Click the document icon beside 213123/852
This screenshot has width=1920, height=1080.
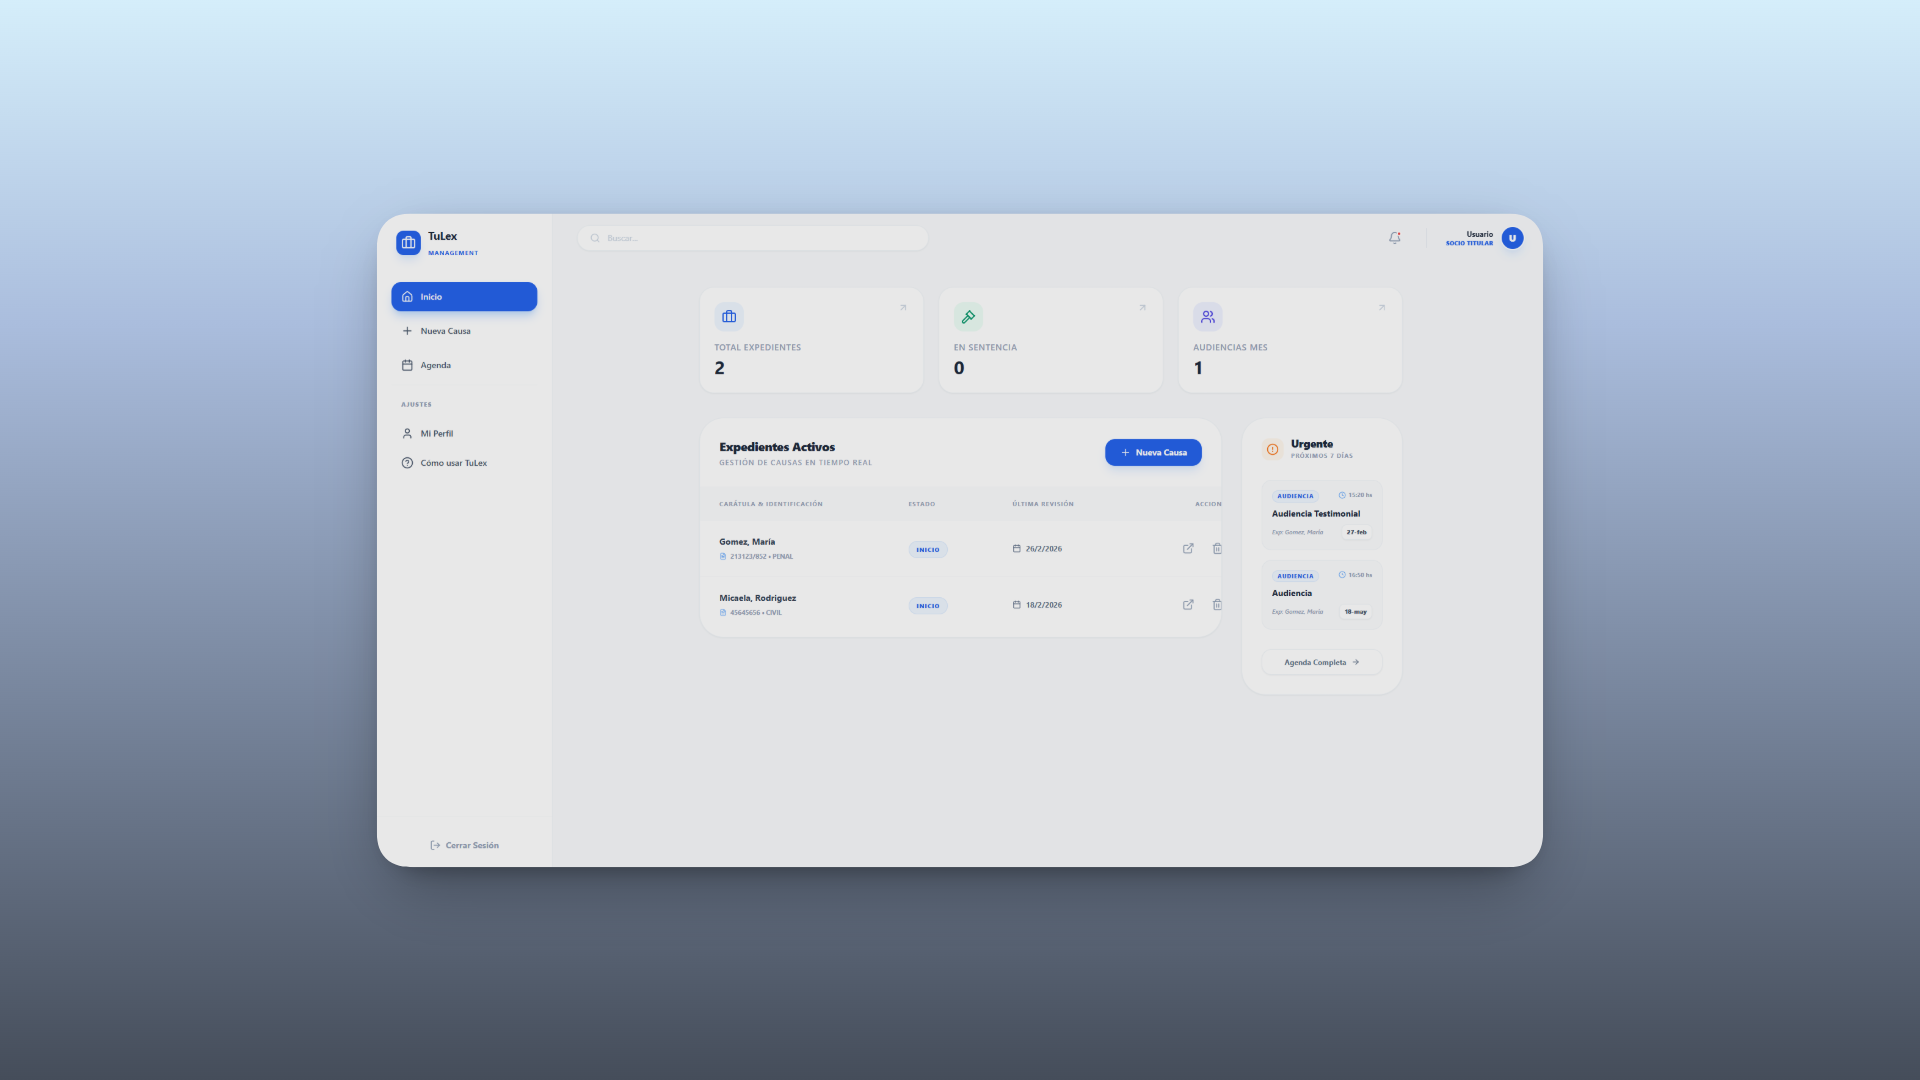723,557
